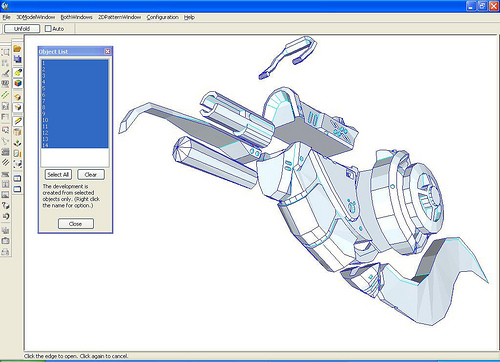Select object "7" in the Object List
Viewport: 500px width, 362px height.
point(75,101)
